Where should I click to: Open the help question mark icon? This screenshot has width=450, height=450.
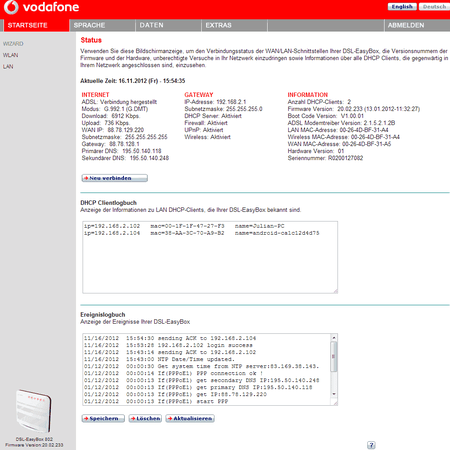click(x=371, y=445)
